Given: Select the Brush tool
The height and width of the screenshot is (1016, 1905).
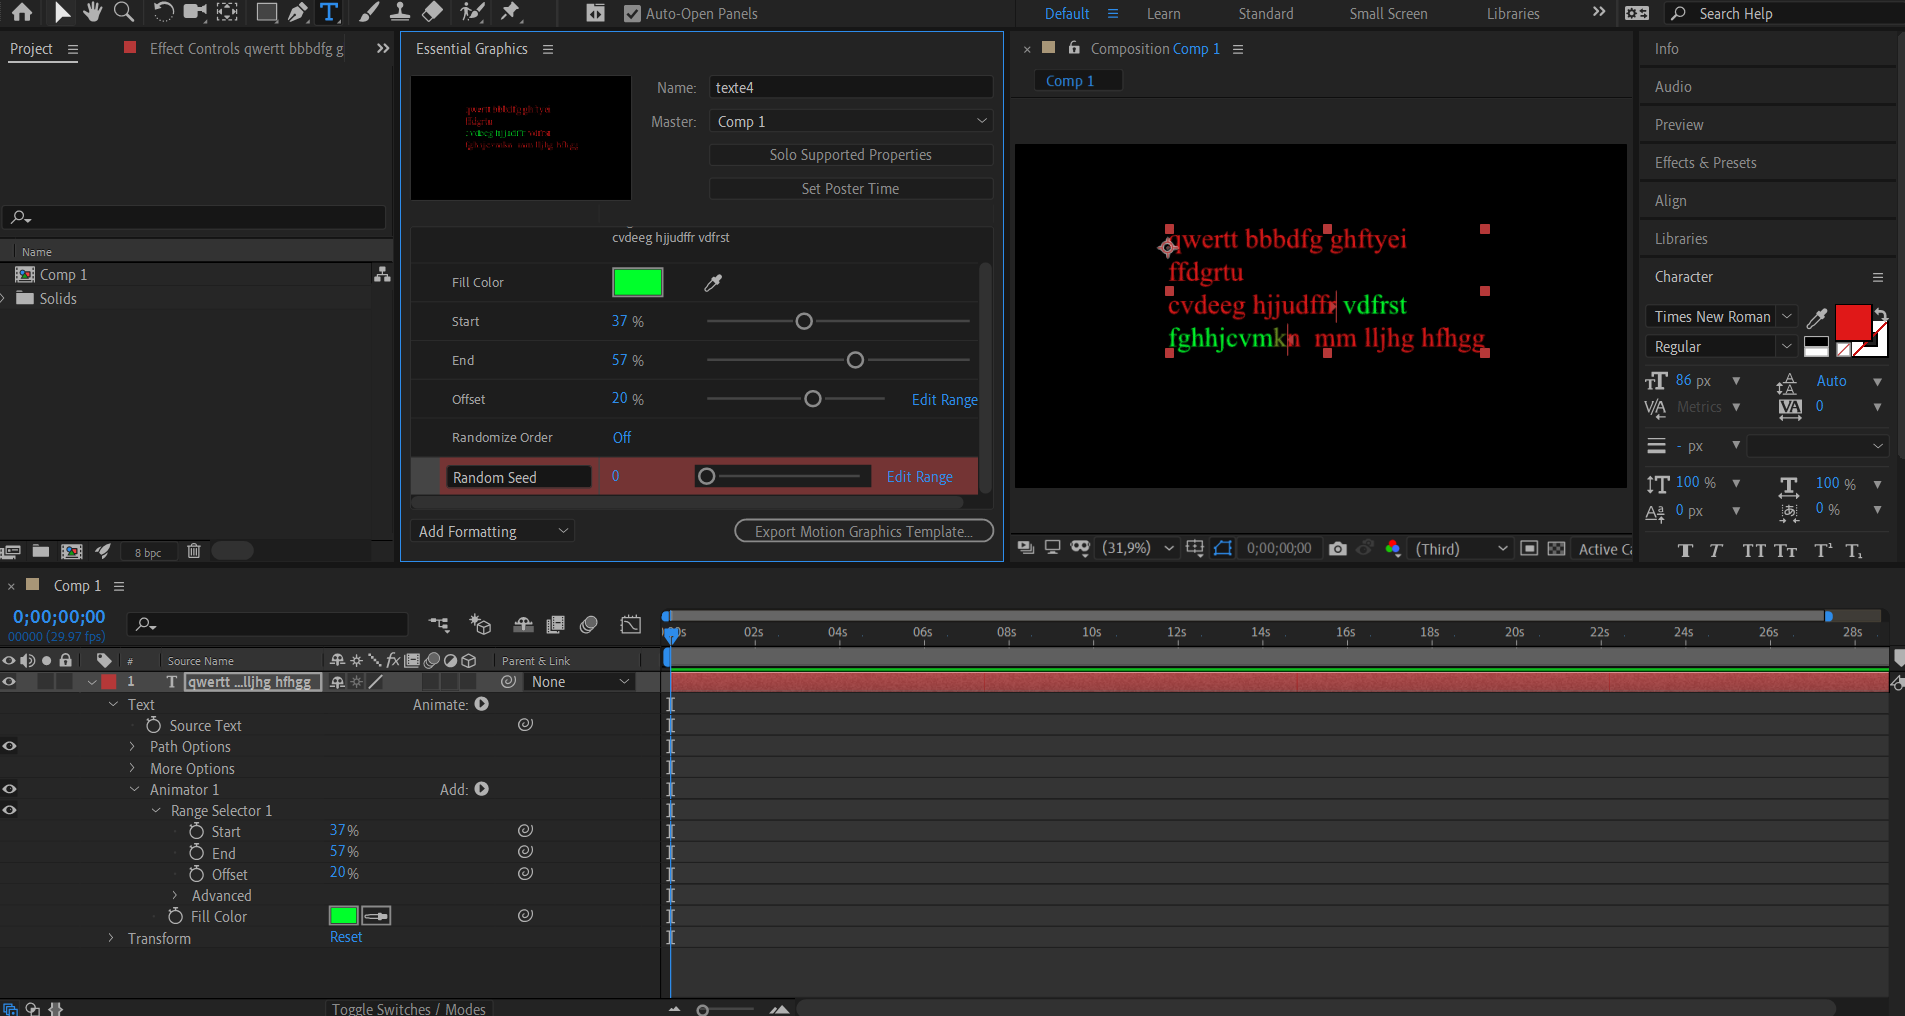Looking at the screenshot, I should coord(369,12).
